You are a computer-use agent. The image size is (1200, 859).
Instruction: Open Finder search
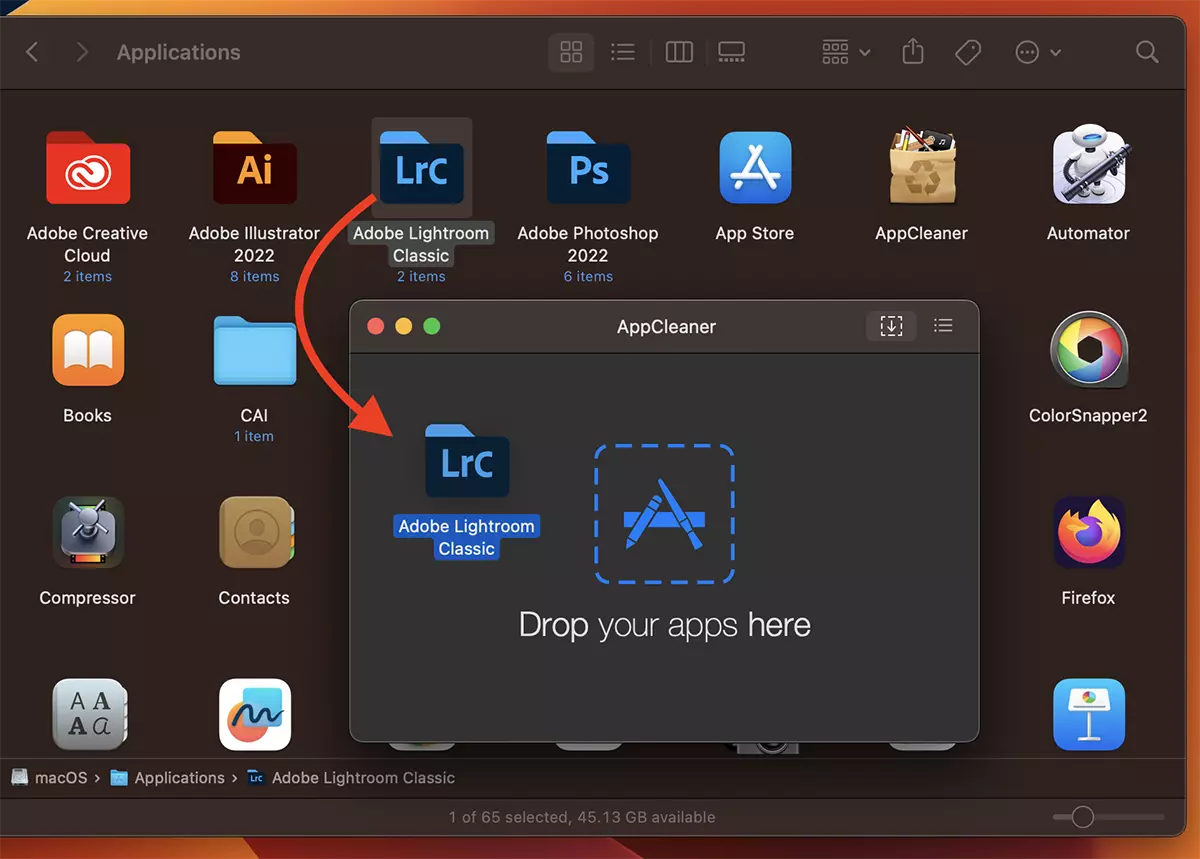coord(1147,52)
